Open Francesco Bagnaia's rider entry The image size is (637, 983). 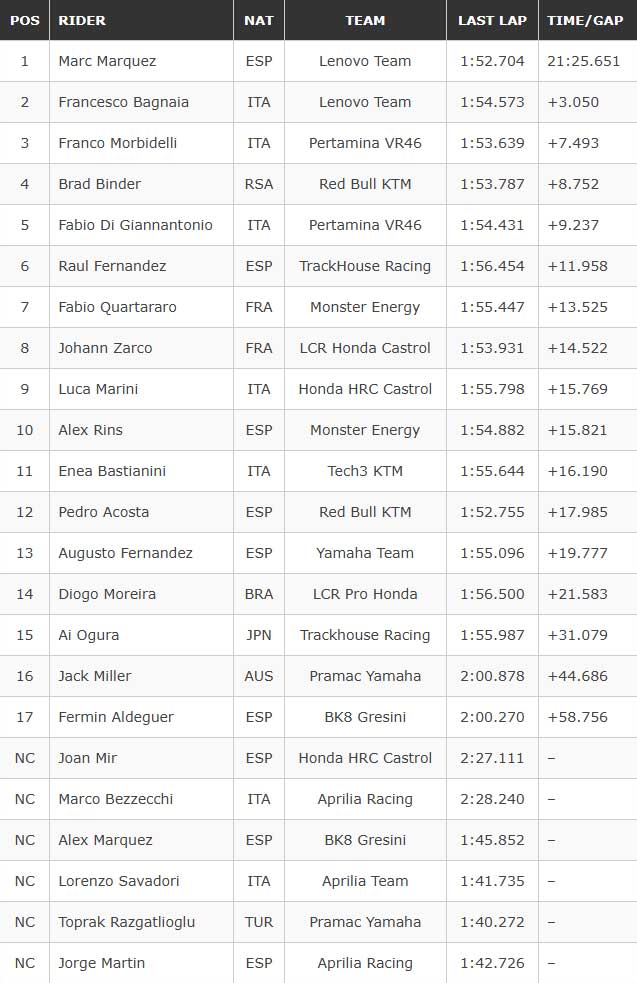point(123,102)
